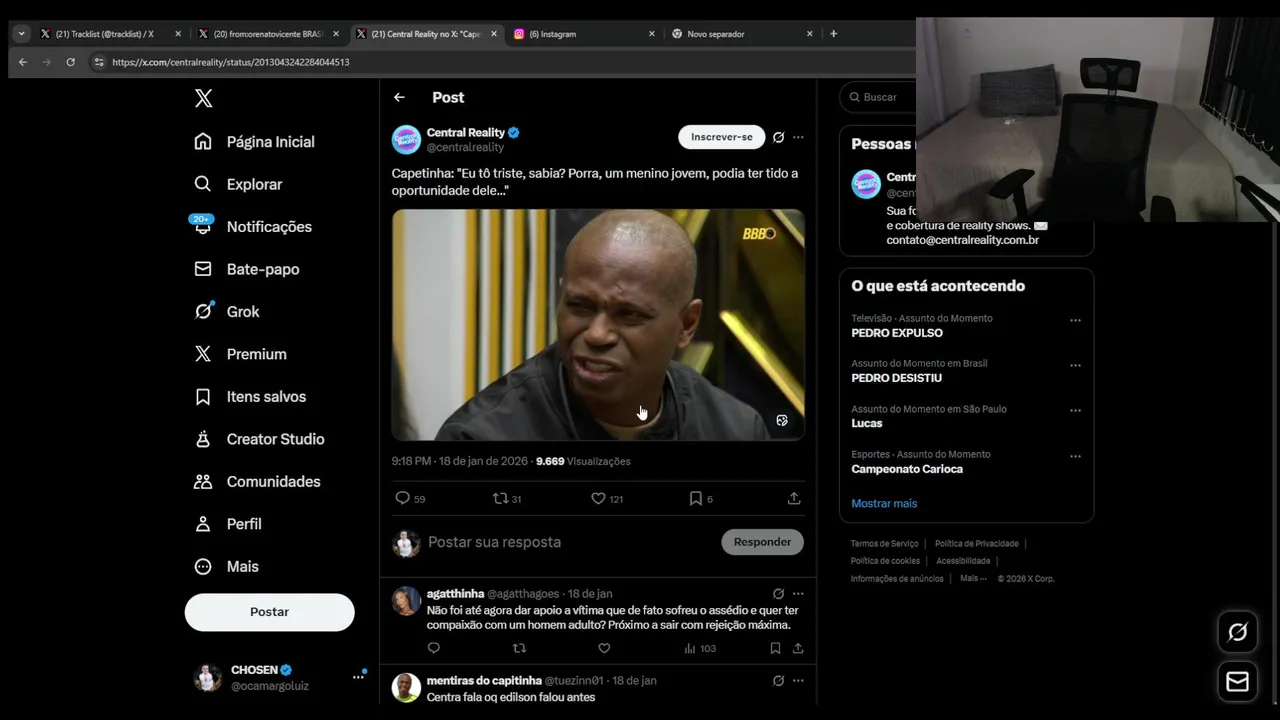Open options for PEDRO DESISTIU trend
The image size is (1280, 720).
pyautogui.click(x=1075, y=366)
